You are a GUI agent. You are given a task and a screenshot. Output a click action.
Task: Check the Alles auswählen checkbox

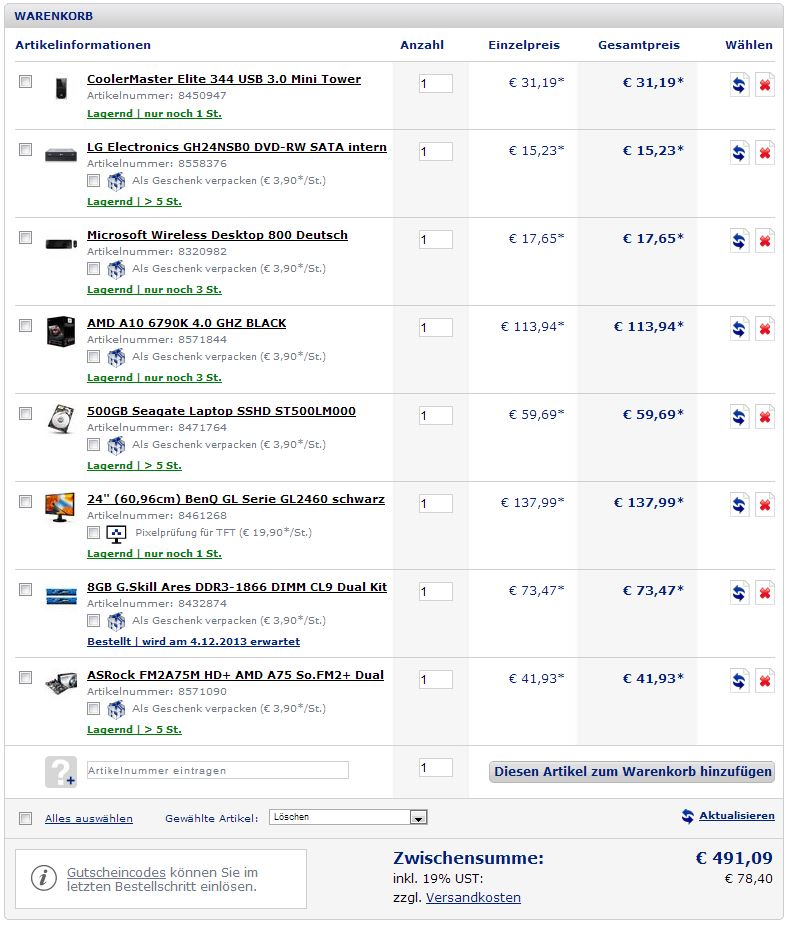tap(25, 819)
